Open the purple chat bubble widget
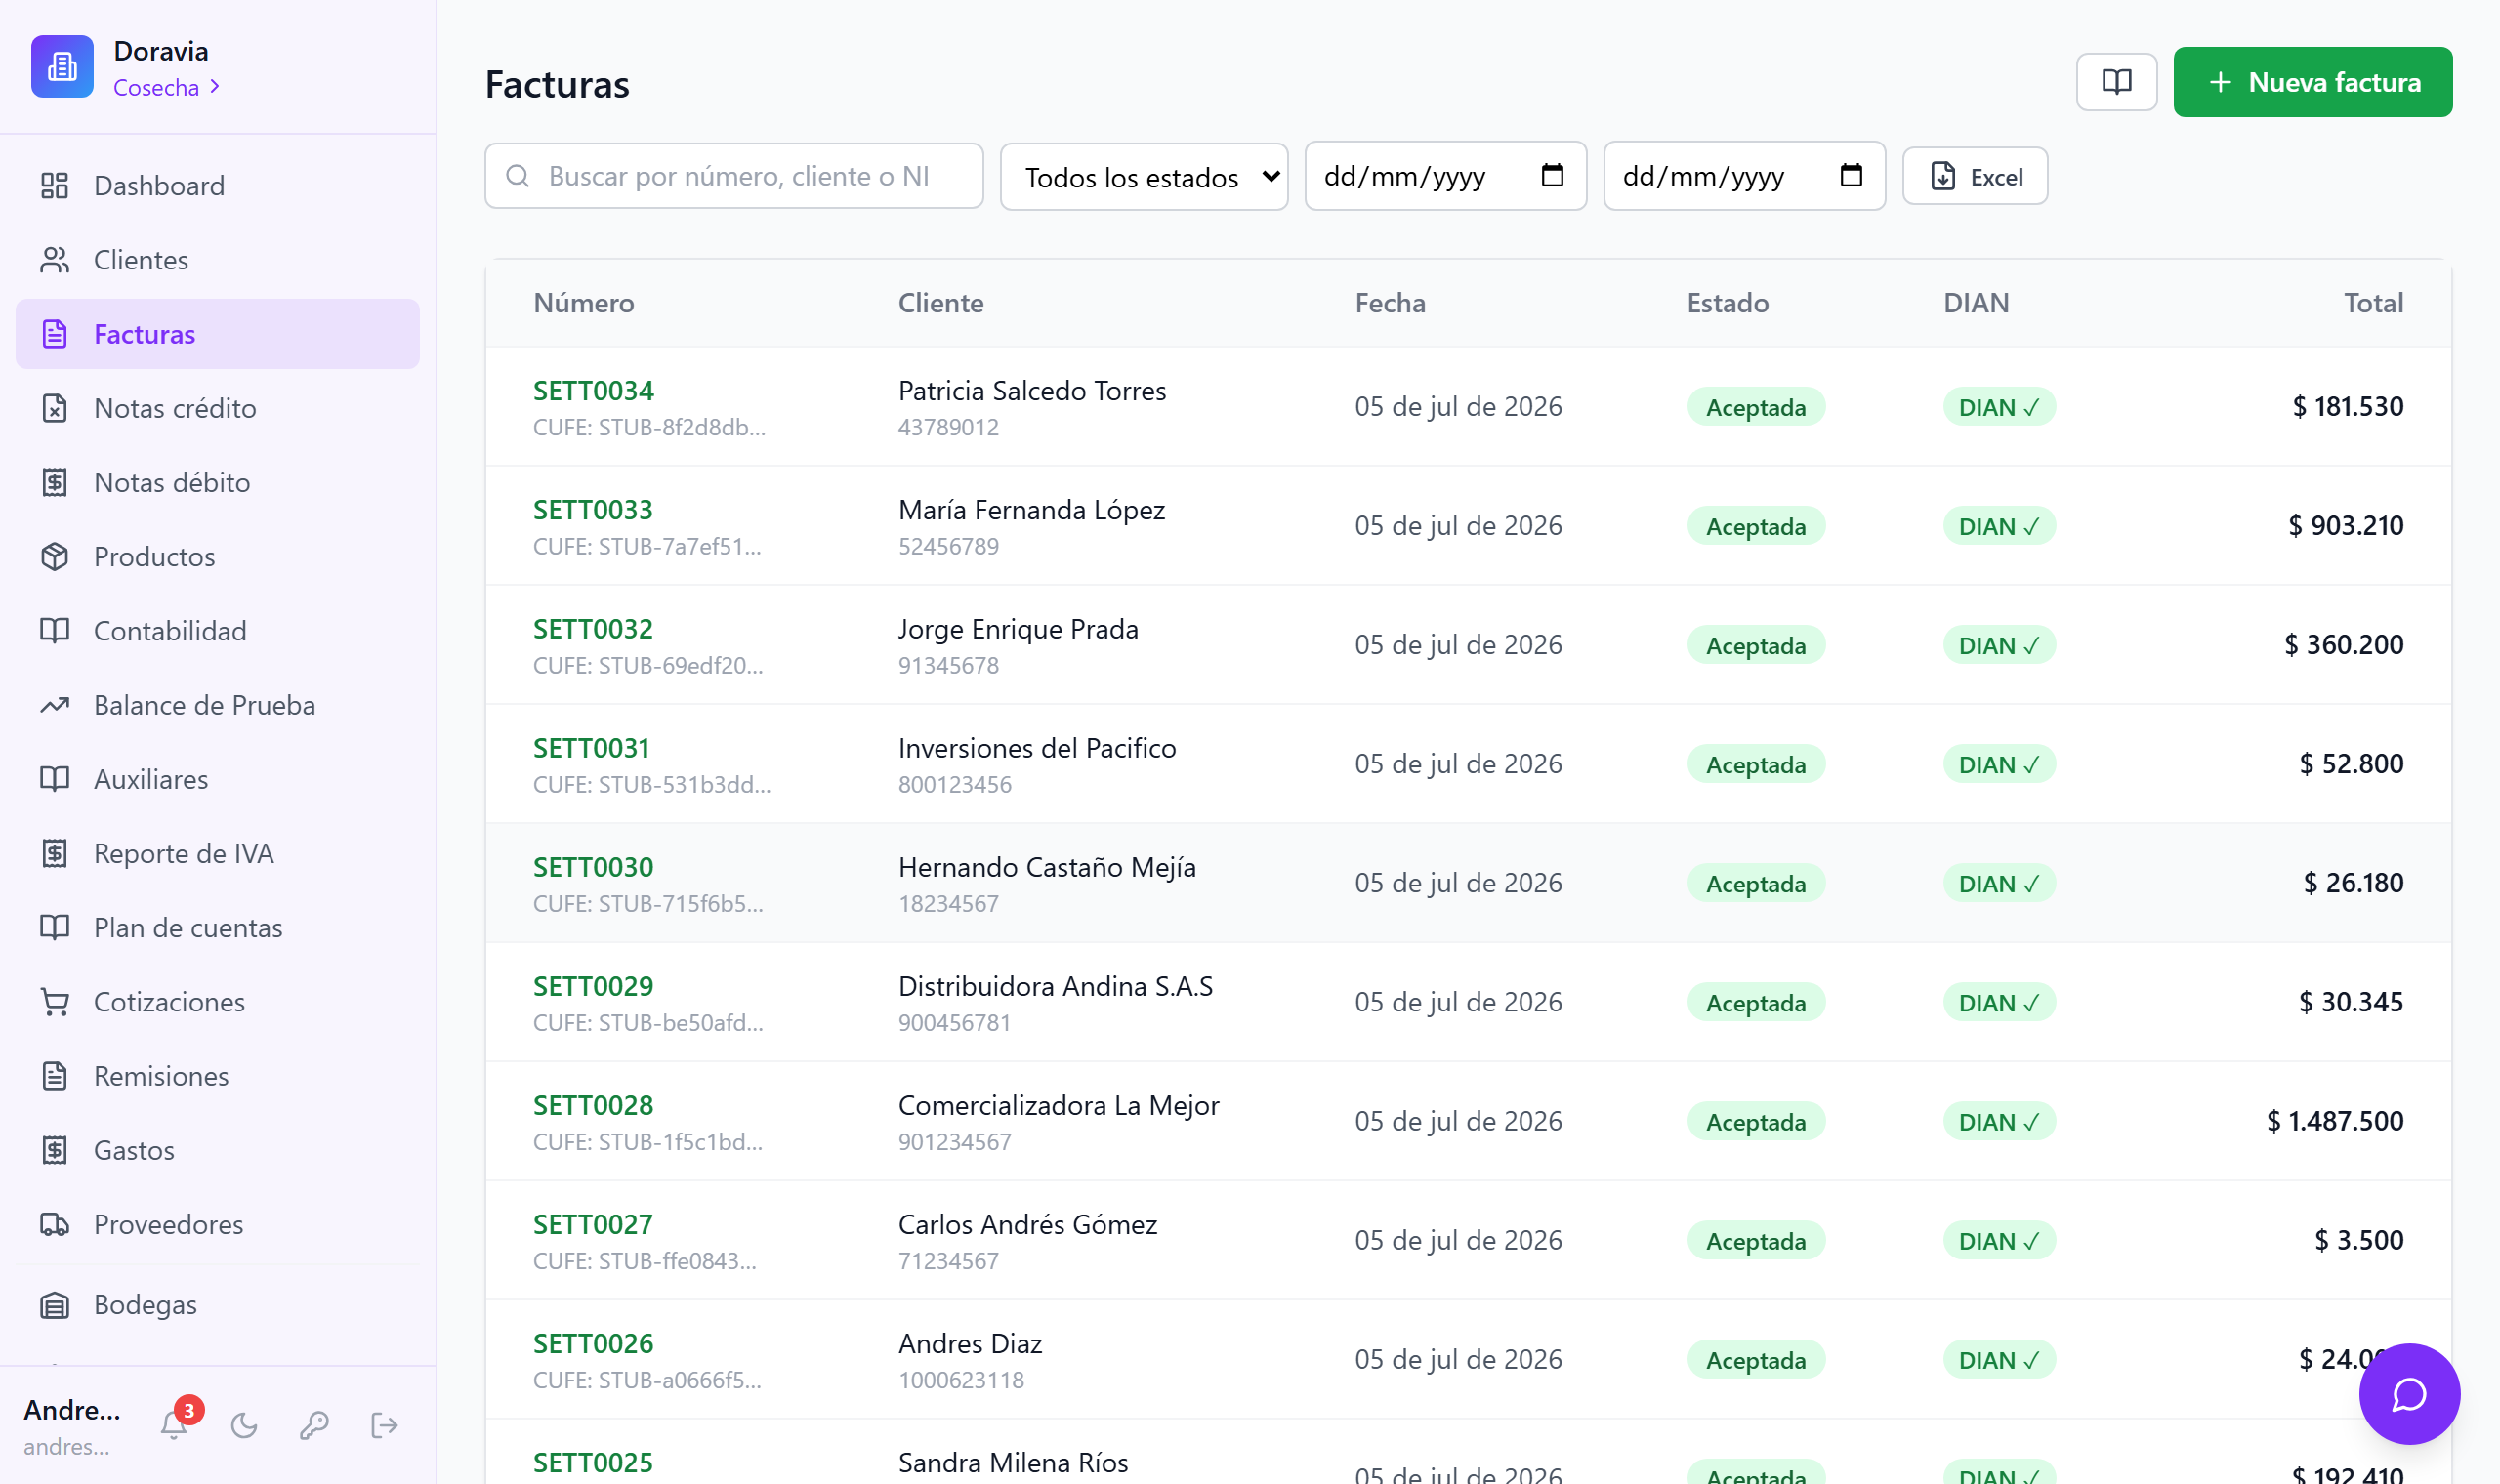2500x1484 pixels. [2409, 1394]
